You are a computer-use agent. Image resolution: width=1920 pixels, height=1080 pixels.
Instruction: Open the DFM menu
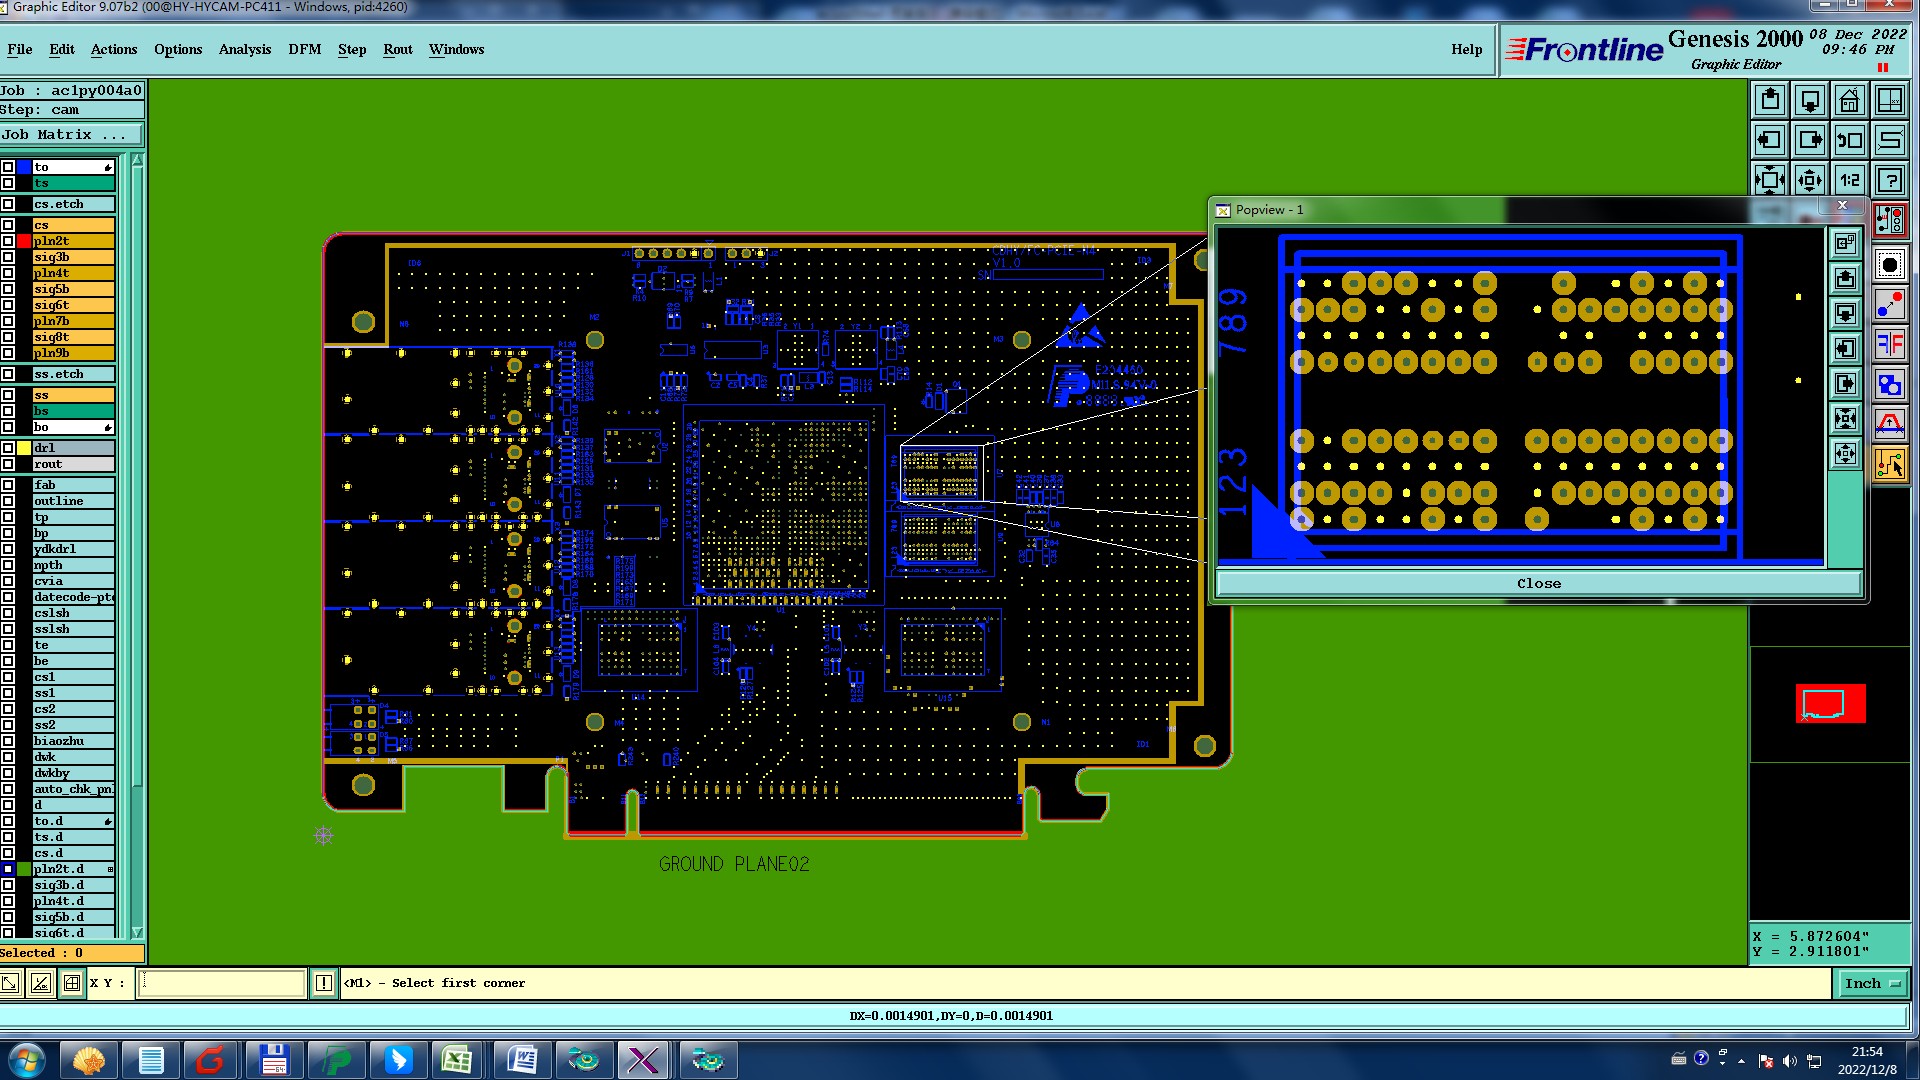[304, 49]
